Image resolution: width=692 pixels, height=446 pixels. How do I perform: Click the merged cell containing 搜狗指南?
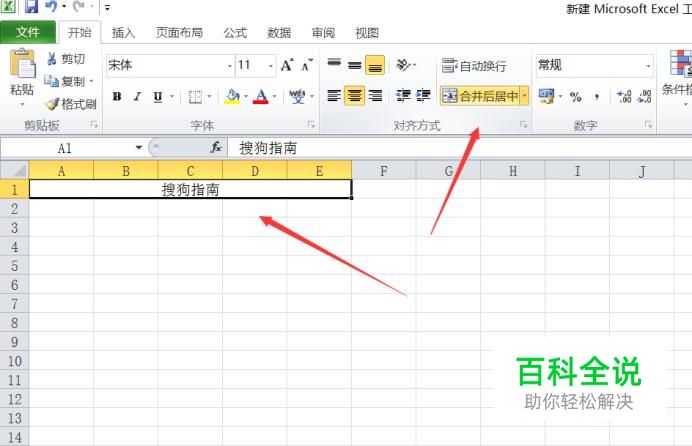pos(190,189)
